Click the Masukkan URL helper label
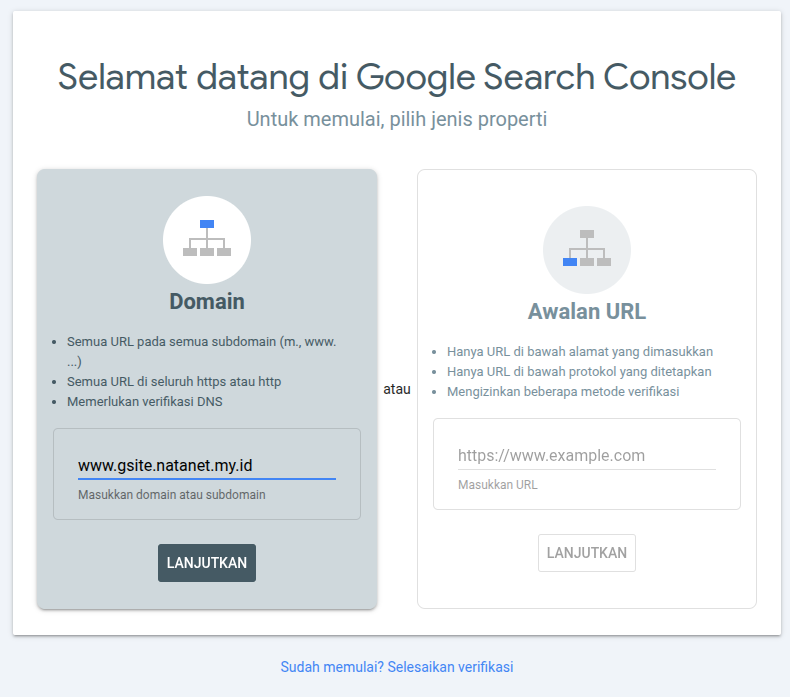This screenshot has width=790, height=697. click(498, 484)
